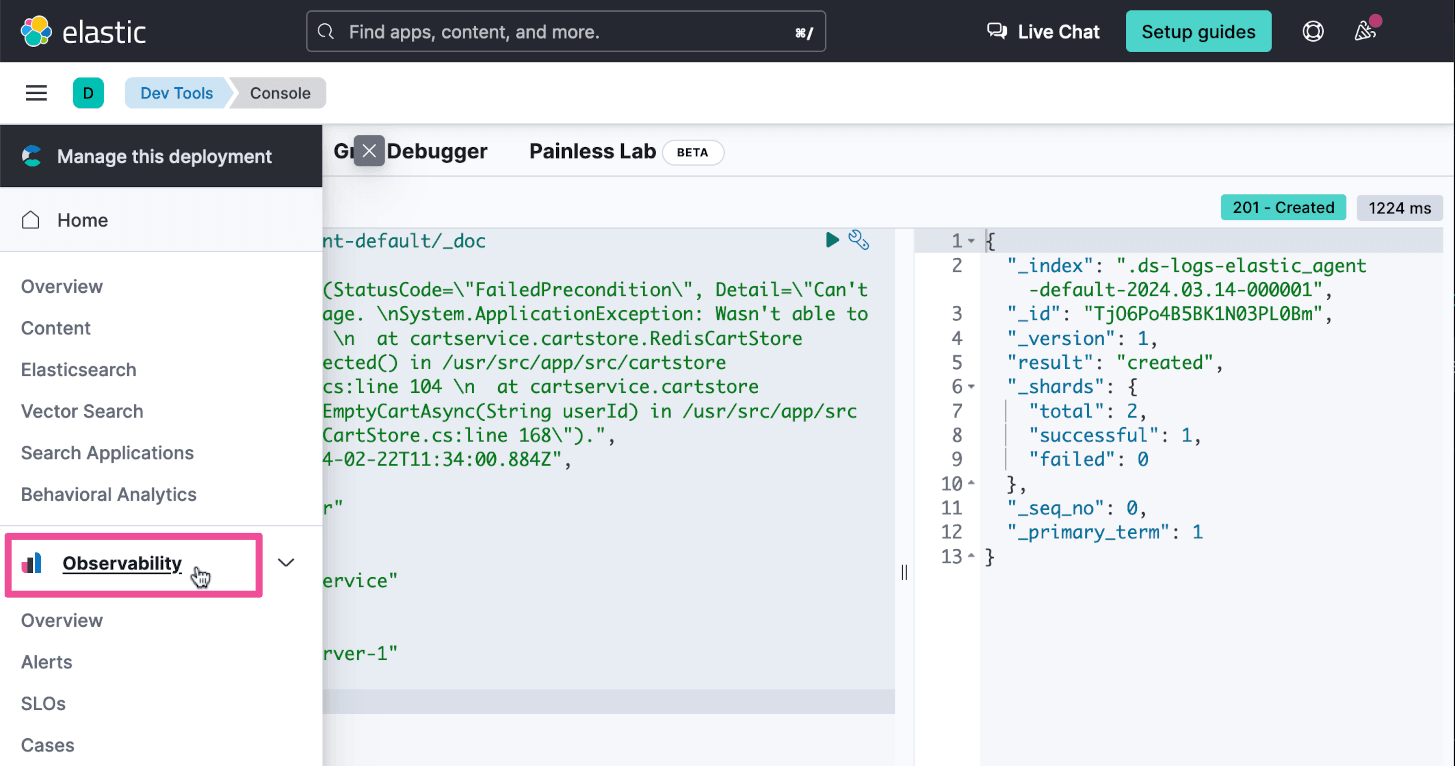Open the request wrench options icon
This screenshot has width=1455, height=766.
tap(858, 239)
